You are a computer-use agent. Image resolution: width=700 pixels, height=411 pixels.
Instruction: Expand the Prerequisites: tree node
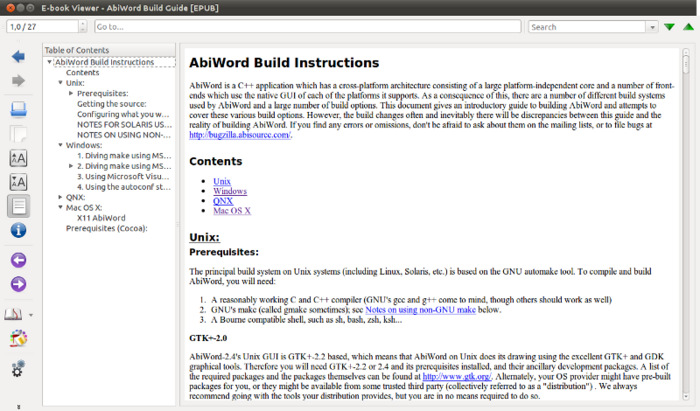click(x=70, y=93)
